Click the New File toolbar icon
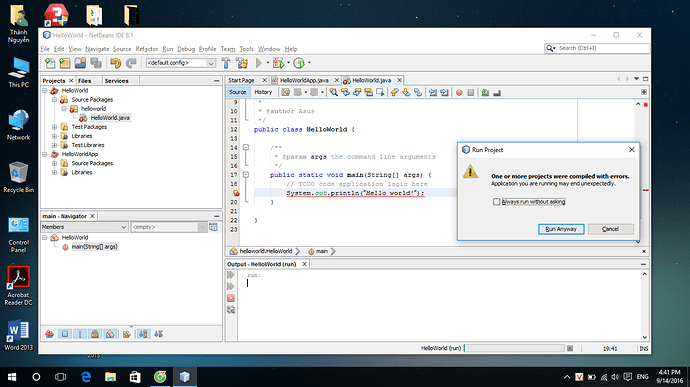The width and height of the screenshot is (690, 387). point(50,63)
